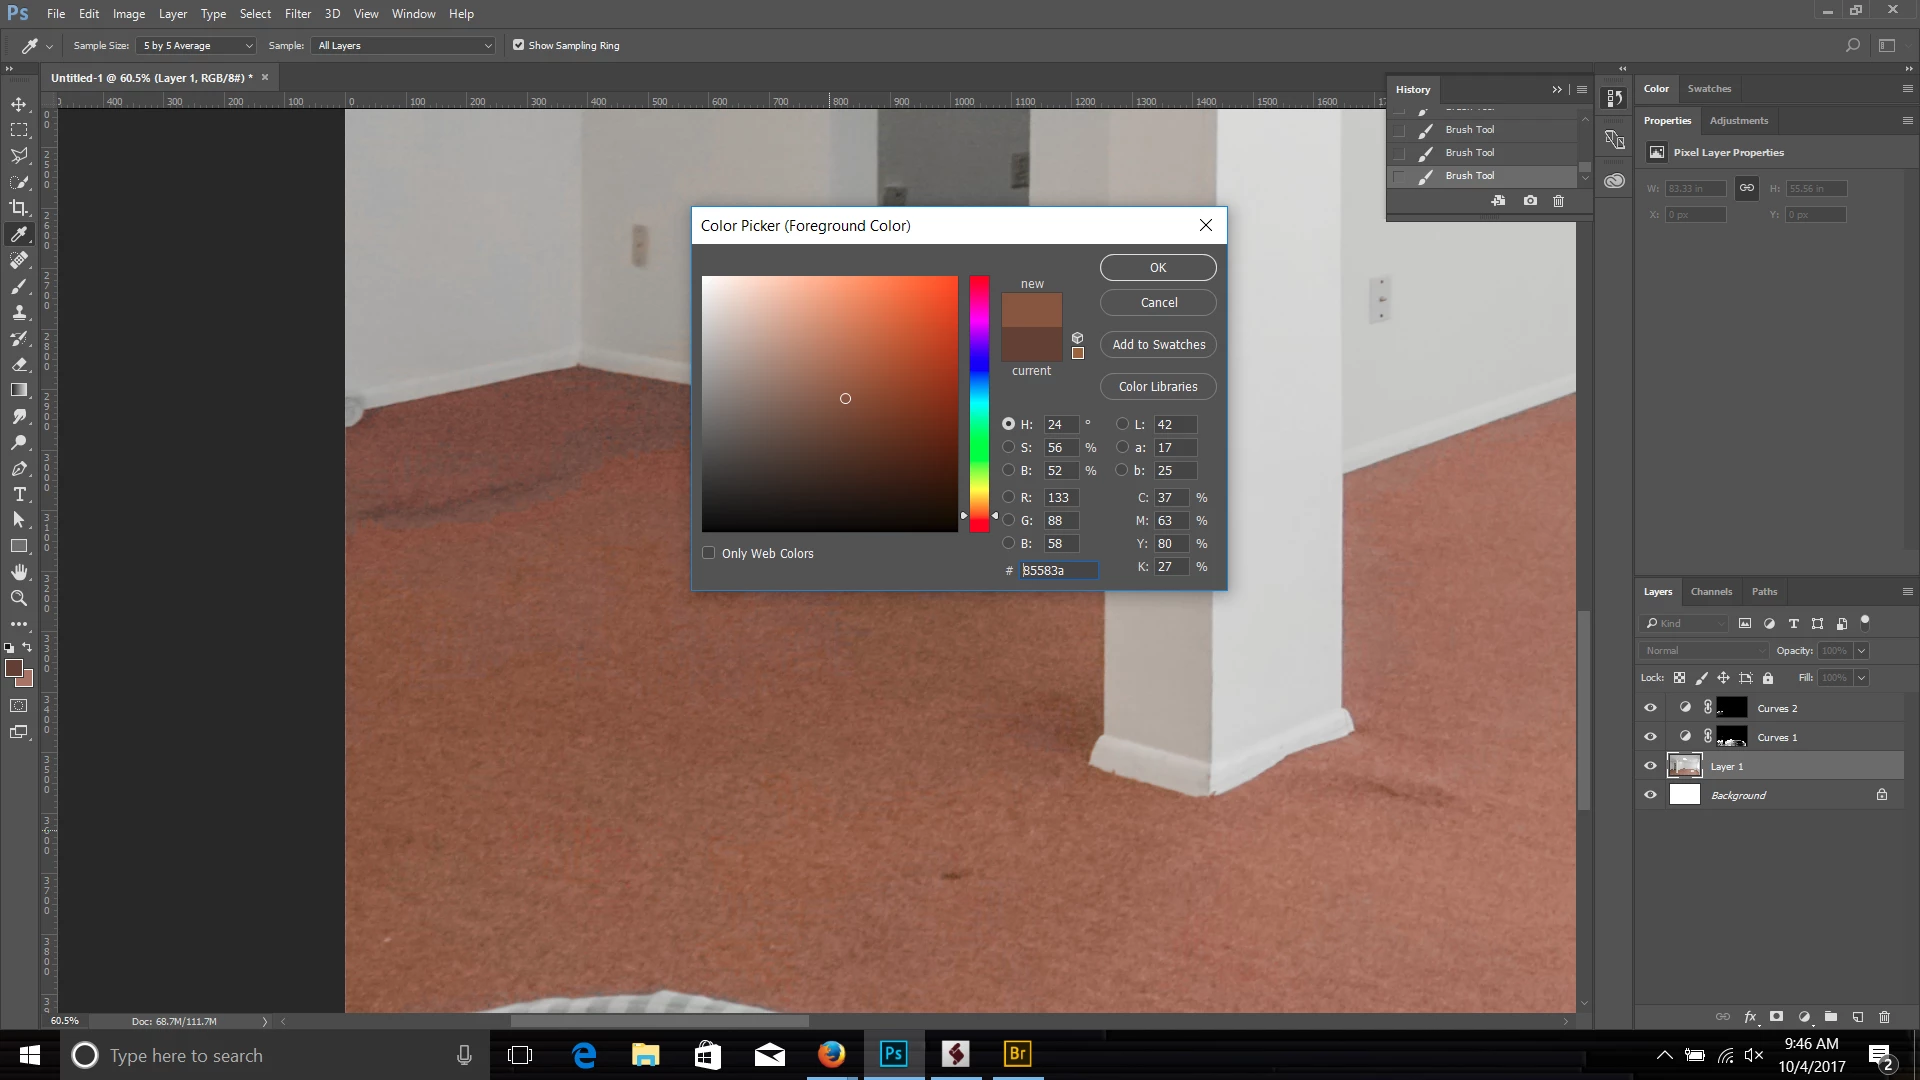The width and height of the screenshot is (1920, 1080).
Task: Select the Eraser tool
Action: coord(19,364)
